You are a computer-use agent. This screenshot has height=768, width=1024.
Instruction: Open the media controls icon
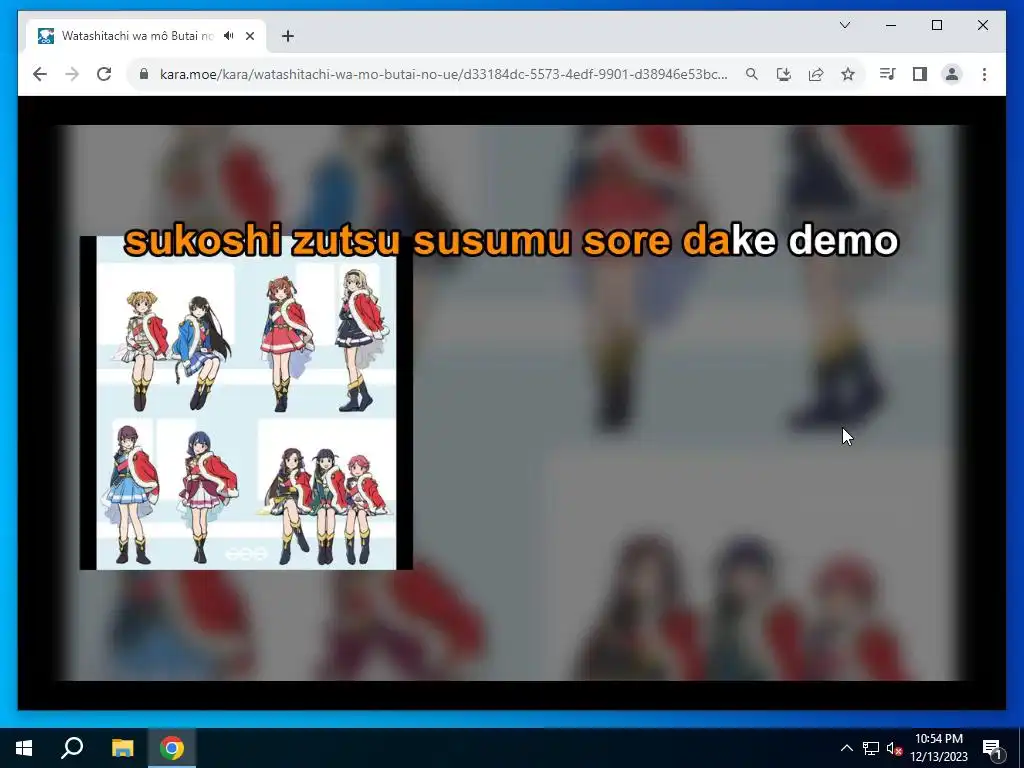pos(888,74)
